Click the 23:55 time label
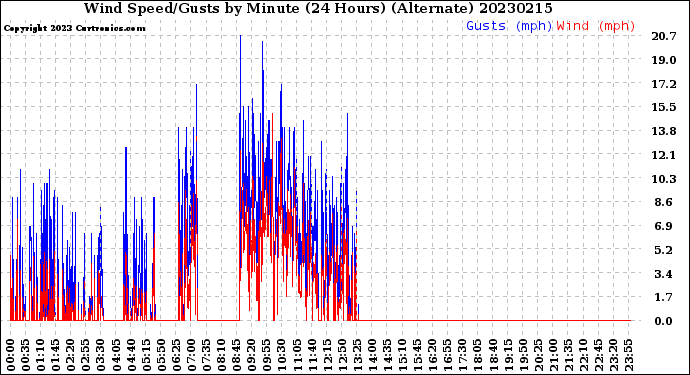This screenshot has height=375, width=690. [x=628, y=355]
